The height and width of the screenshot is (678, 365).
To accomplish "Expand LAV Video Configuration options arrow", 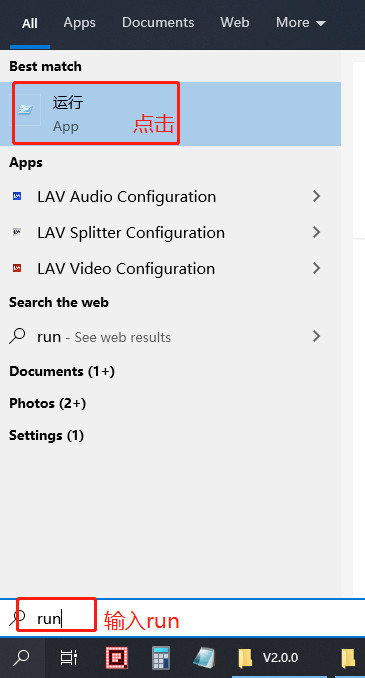I will click(317, 269).
